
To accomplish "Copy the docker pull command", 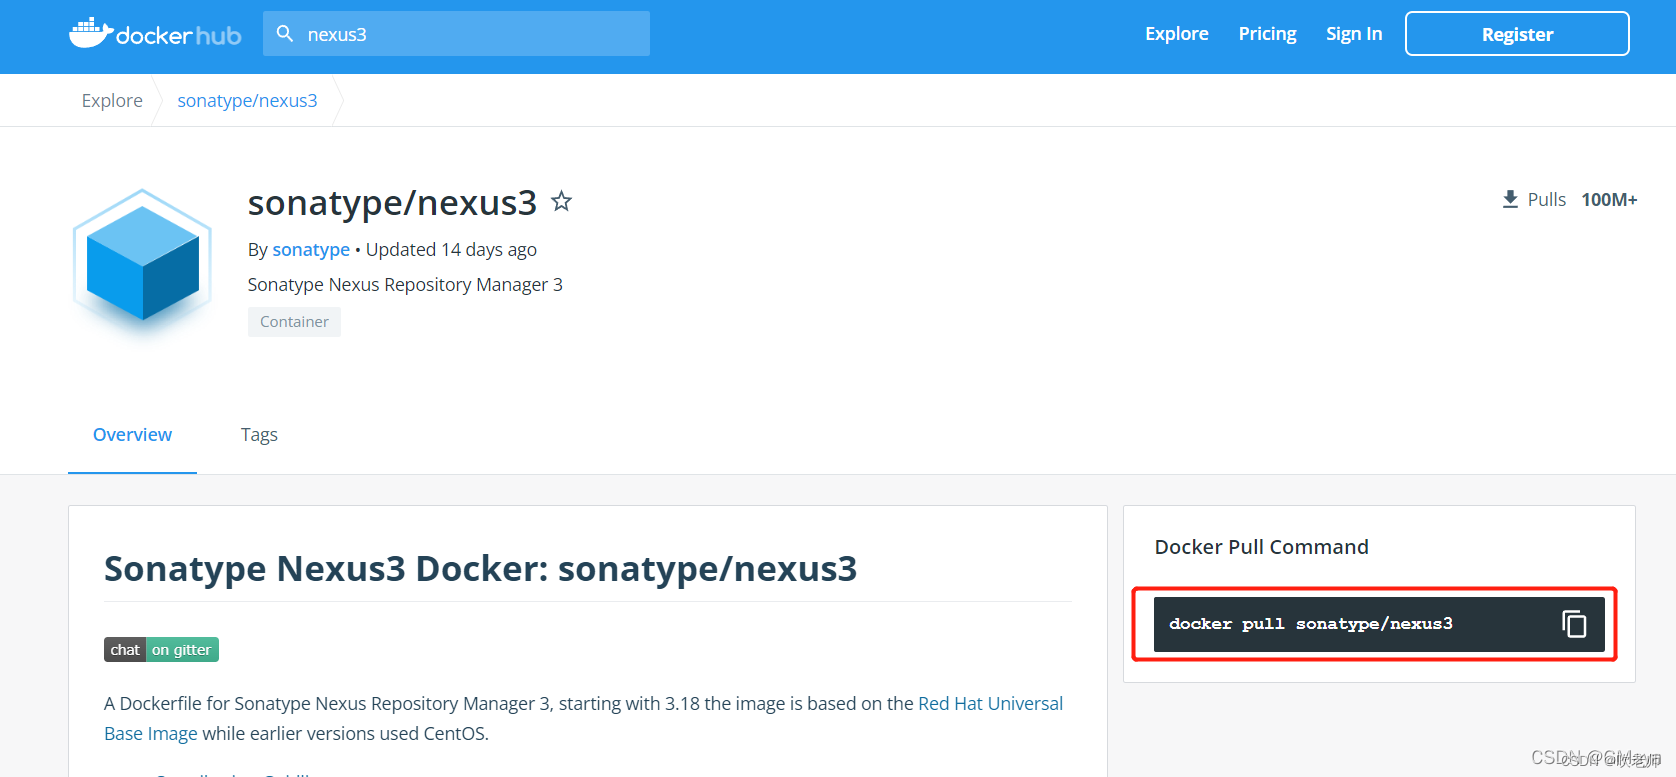I will click(x=1574, y=624).
